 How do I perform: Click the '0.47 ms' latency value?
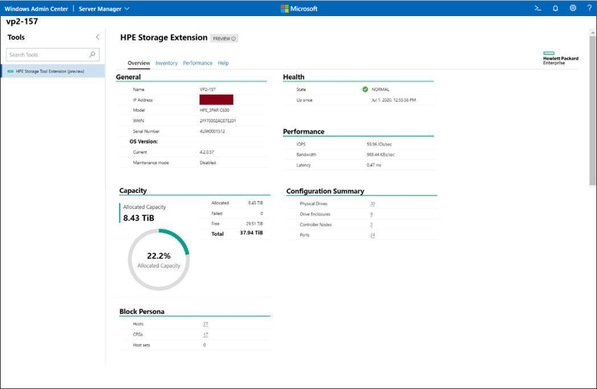(x=374, y=165)
